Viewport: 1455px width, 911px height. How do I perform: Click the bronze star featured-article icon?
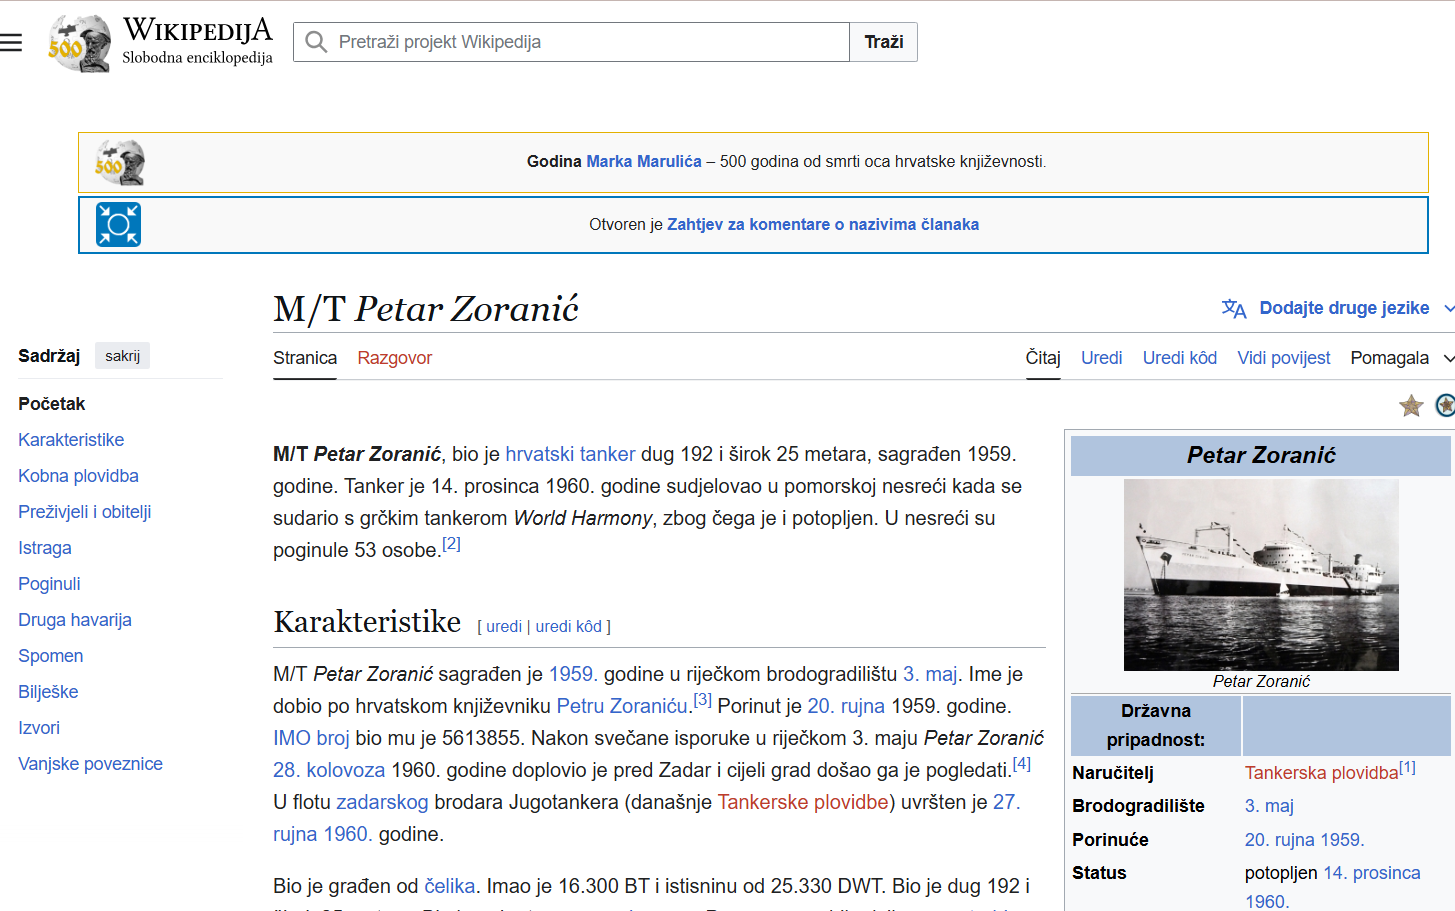(x=1411, y=405)
